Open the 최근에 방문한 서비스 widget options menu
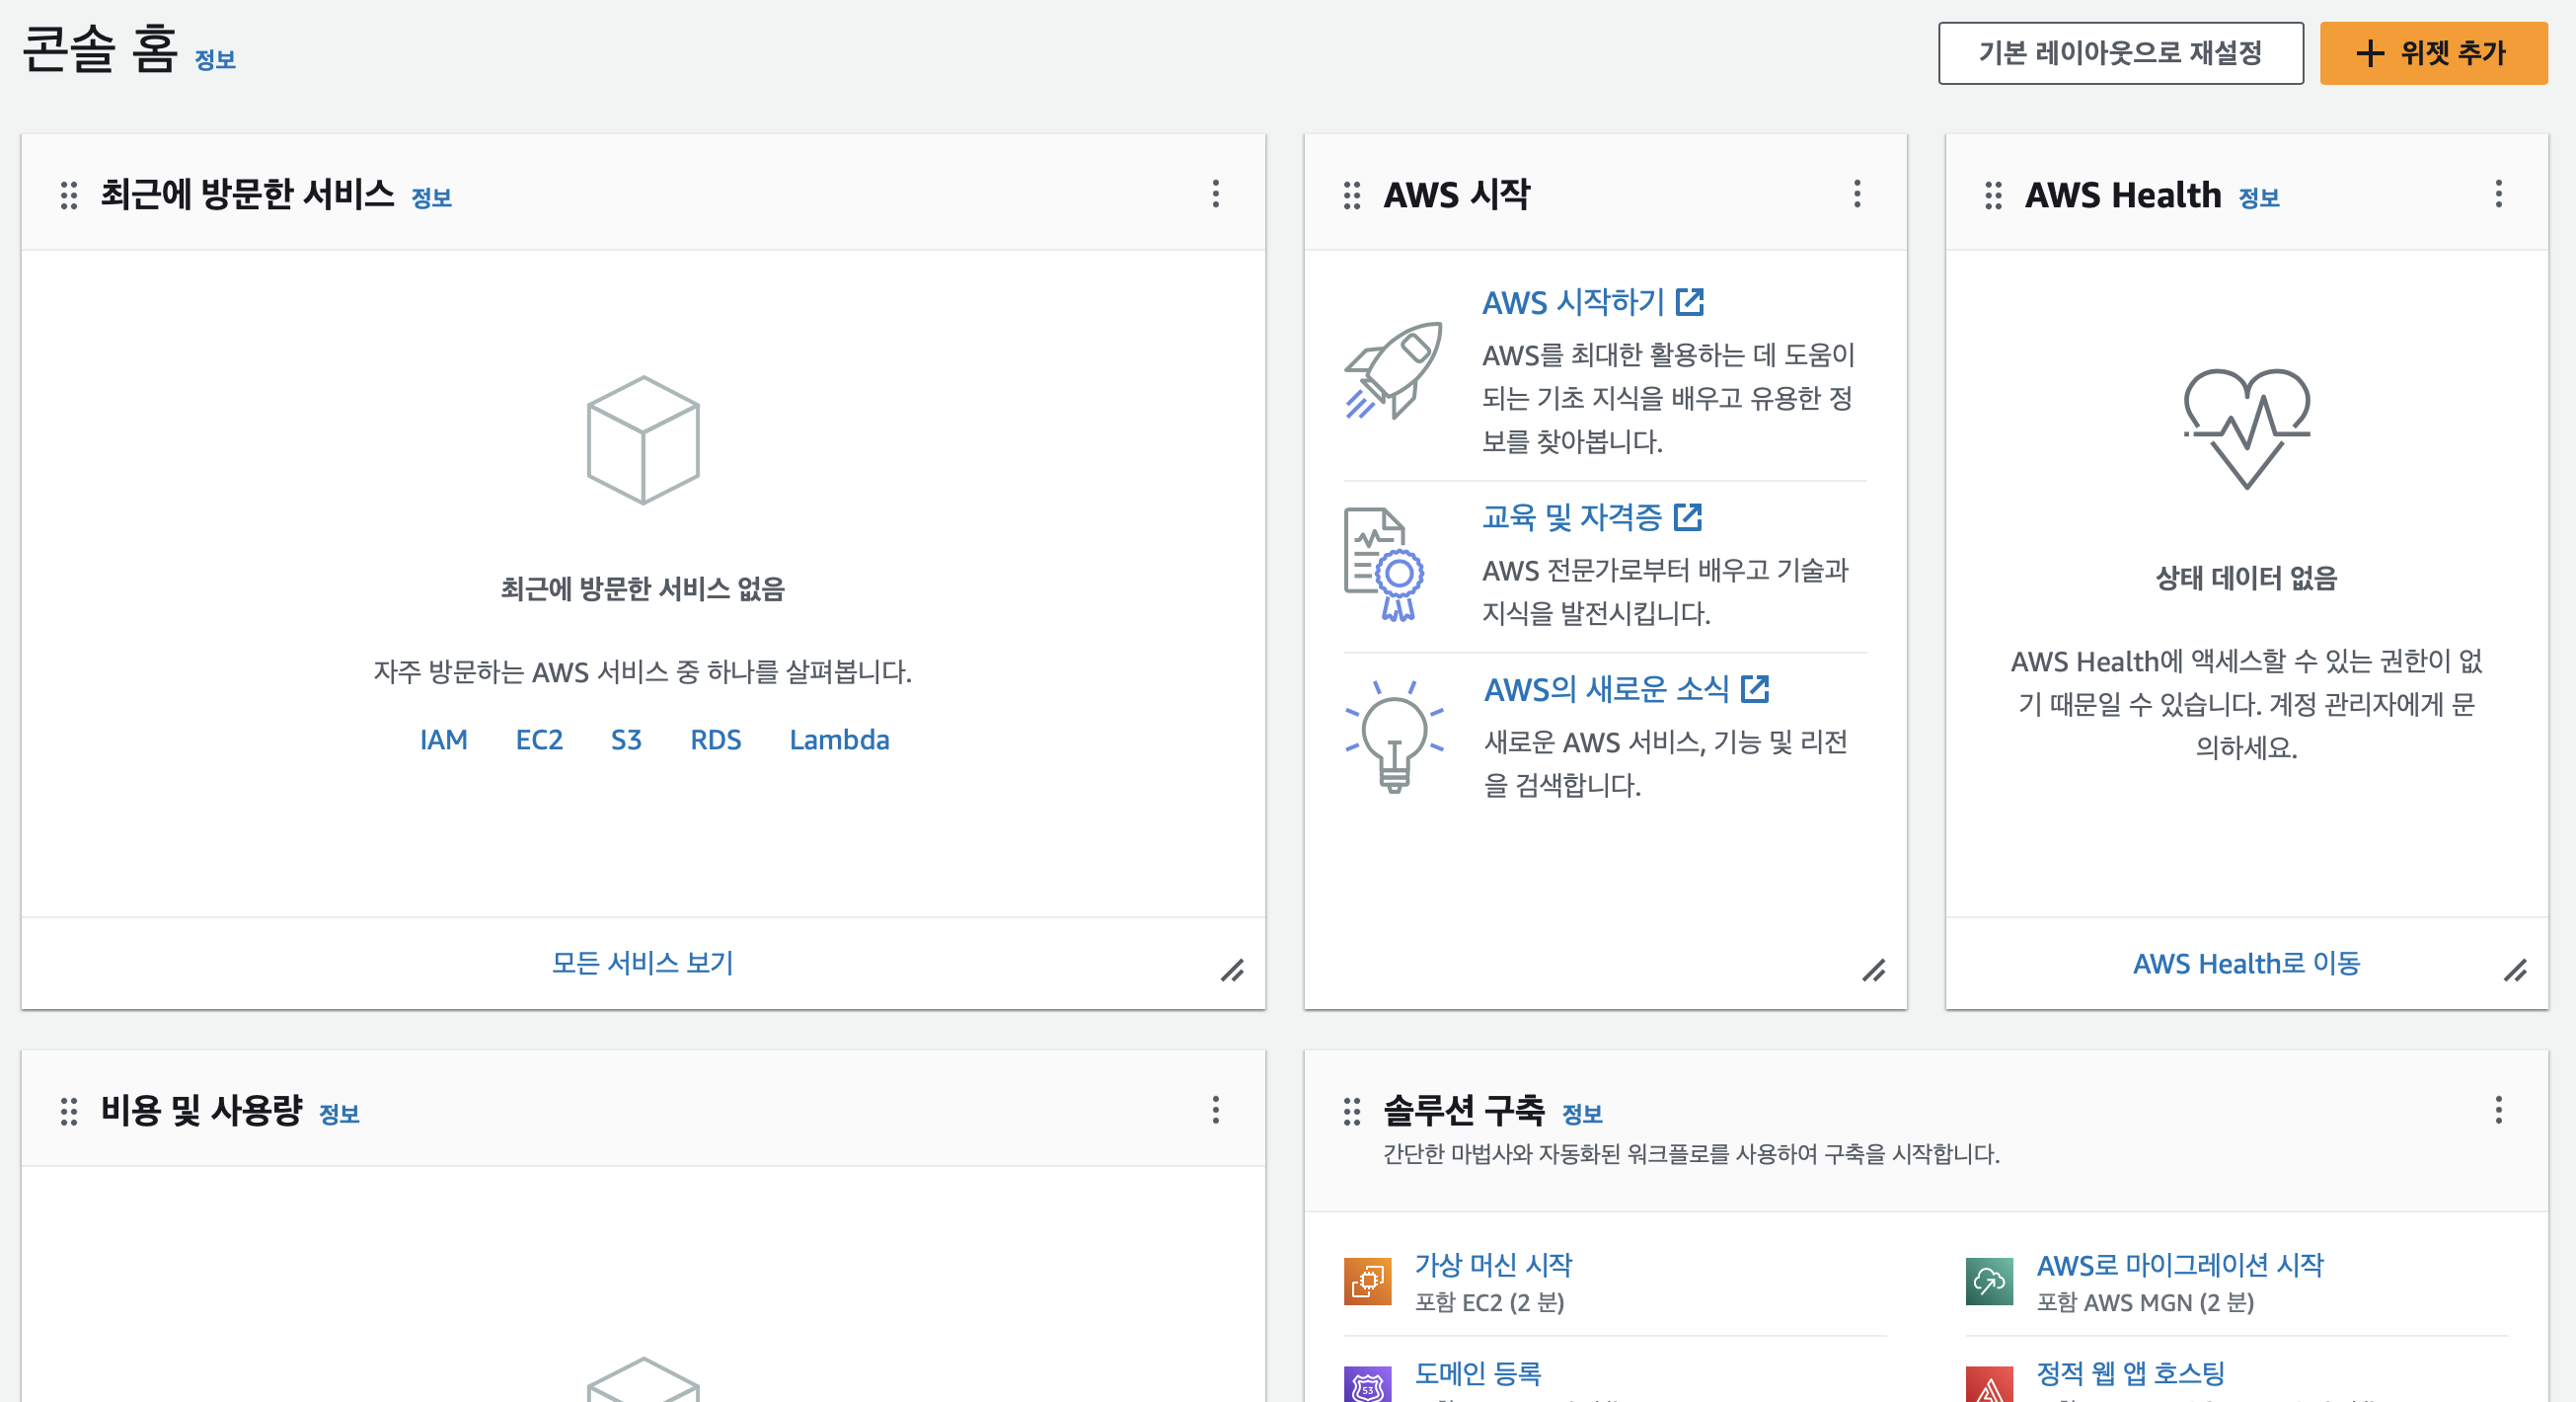Viewport: 2576px width, 1402px height. coord(1216,194)
